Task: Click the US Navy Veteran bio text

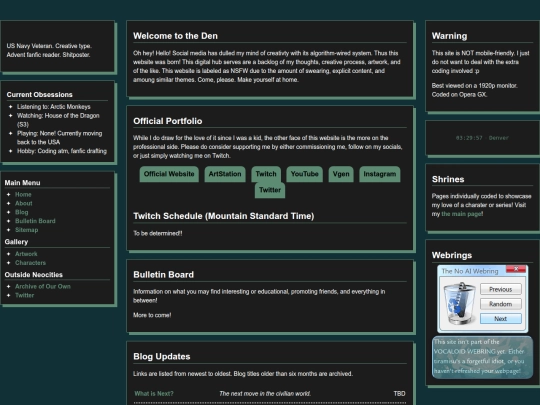Action: tap(49, 50)
